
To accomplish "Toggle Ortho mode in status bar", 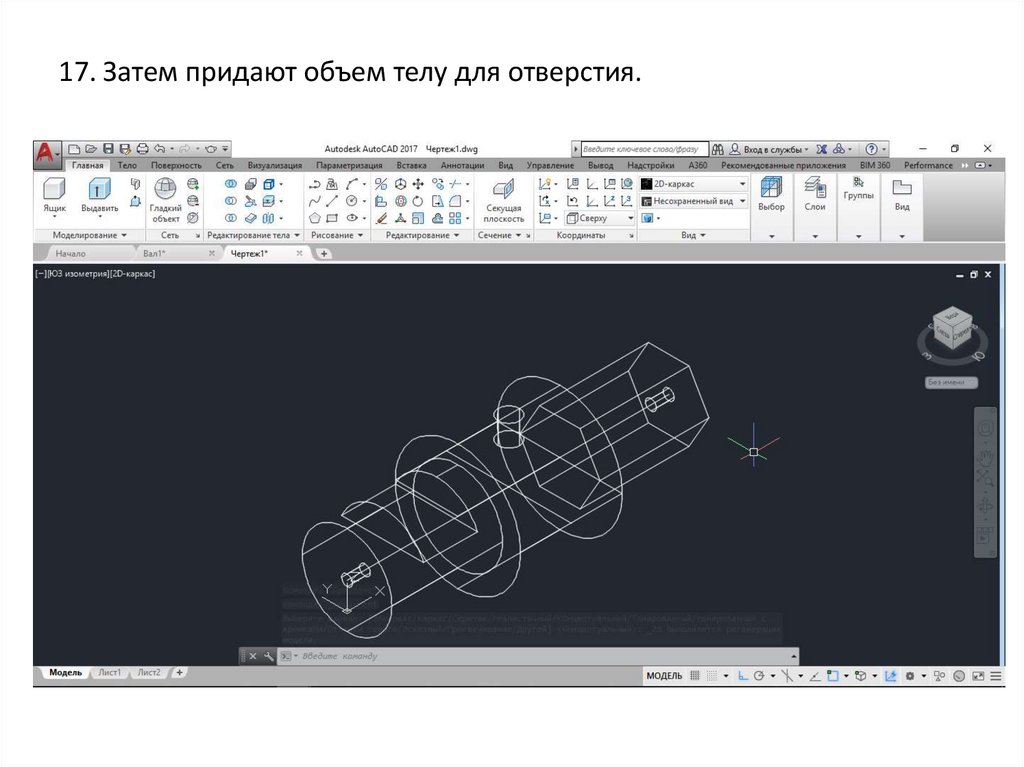I will click(743, 676).
